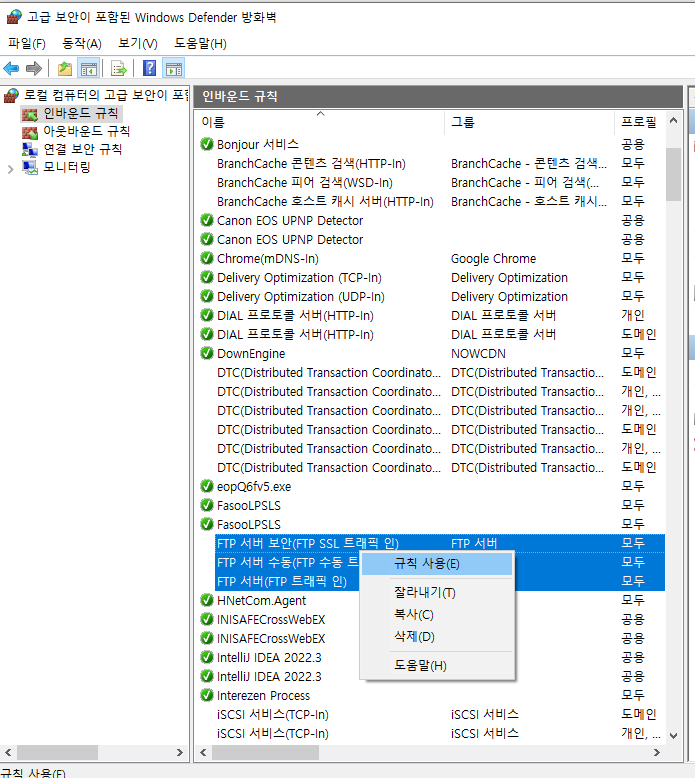Open the 도움말(H) menu bar item
695x778 pixels.
[x=200, y=44]
